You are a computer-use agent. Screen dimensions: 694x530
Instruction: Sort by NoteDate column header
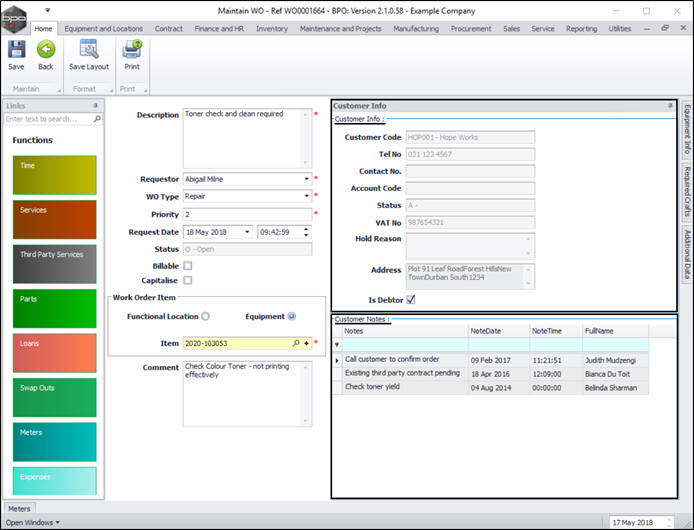(498, 331)
